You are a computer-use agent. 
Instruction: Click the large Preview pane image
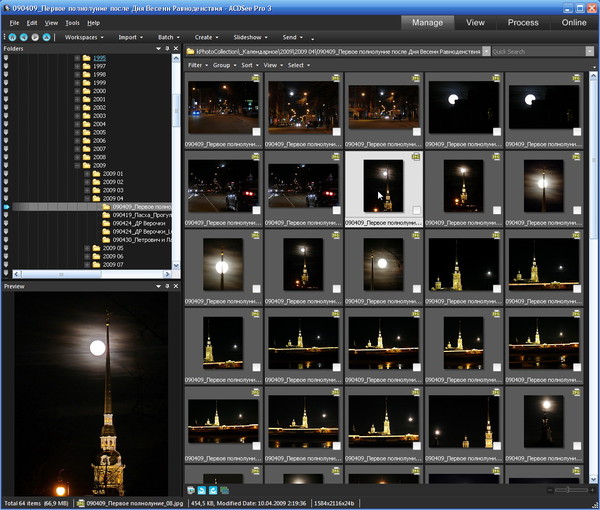[x=91, y=394]
